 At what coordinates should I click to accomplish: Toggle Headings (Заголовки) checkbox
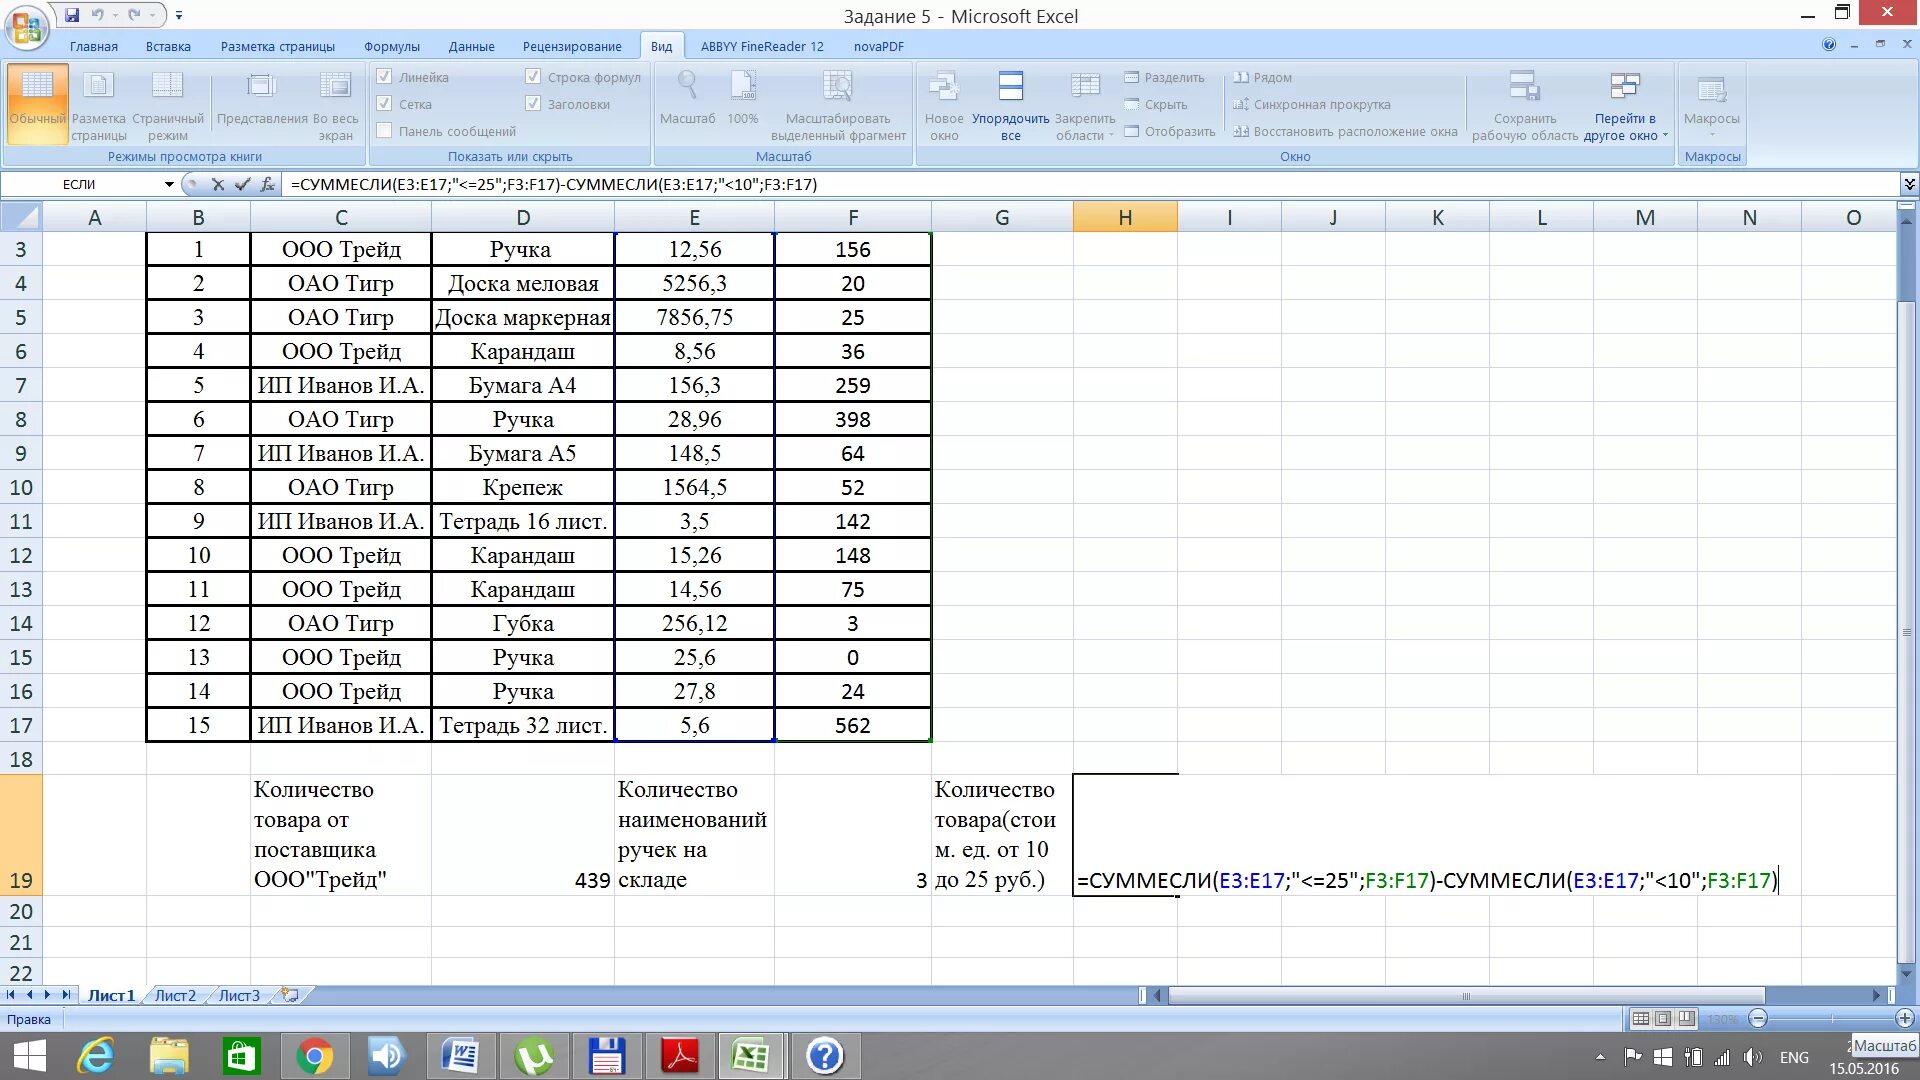click(x=533, y=104)
